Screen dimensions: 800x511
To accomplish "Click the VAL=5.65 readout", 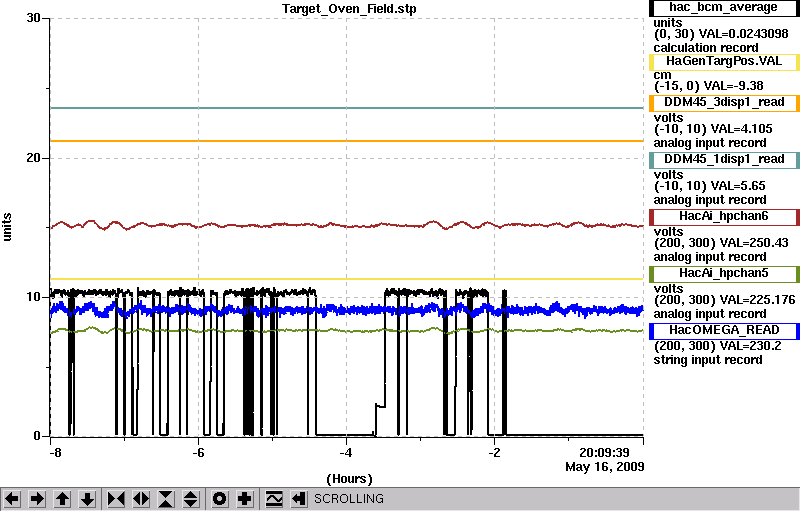I will pos(738,186).
